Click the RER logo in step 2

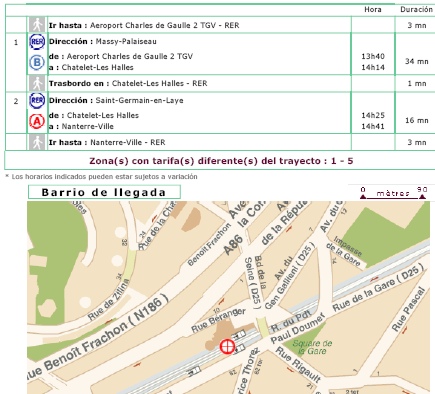37,101
